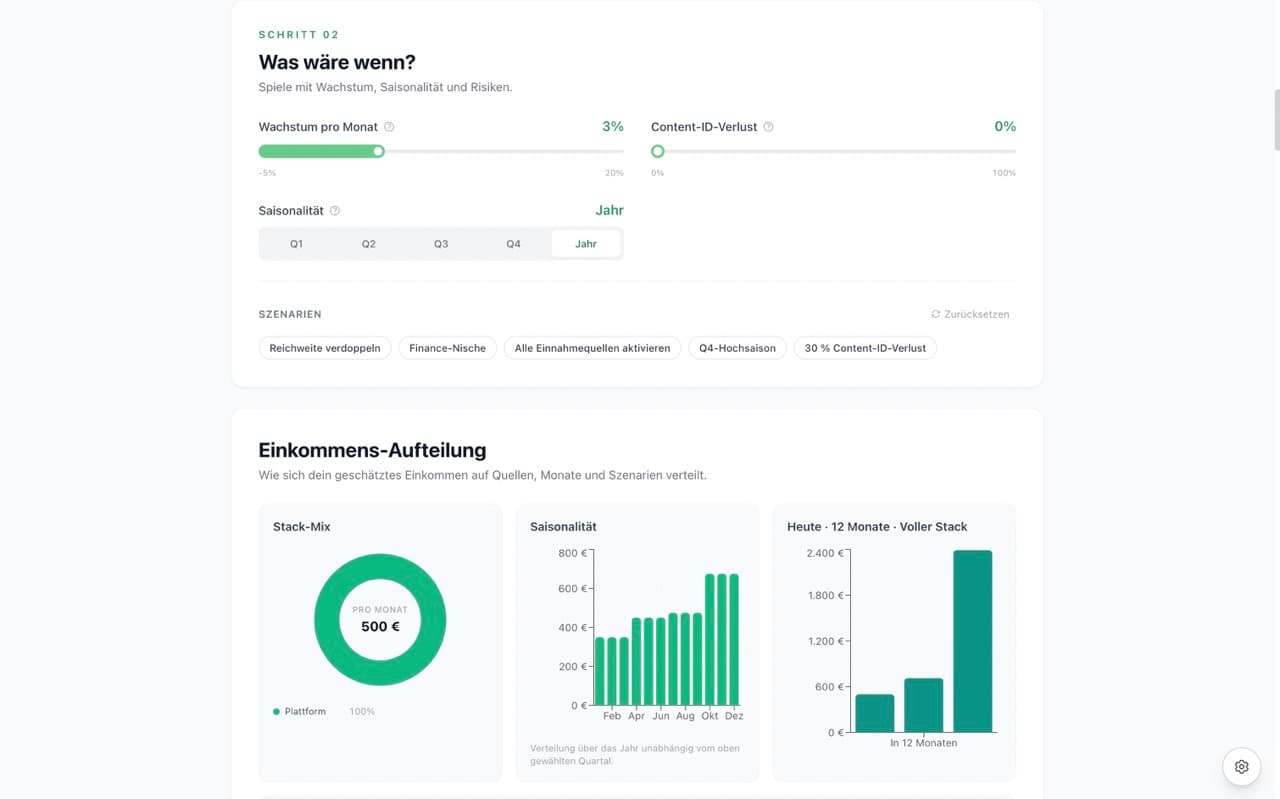Apply the Finance-Nische scenario
Screen dimensions: 1280x799
click(x=447, y=348)
